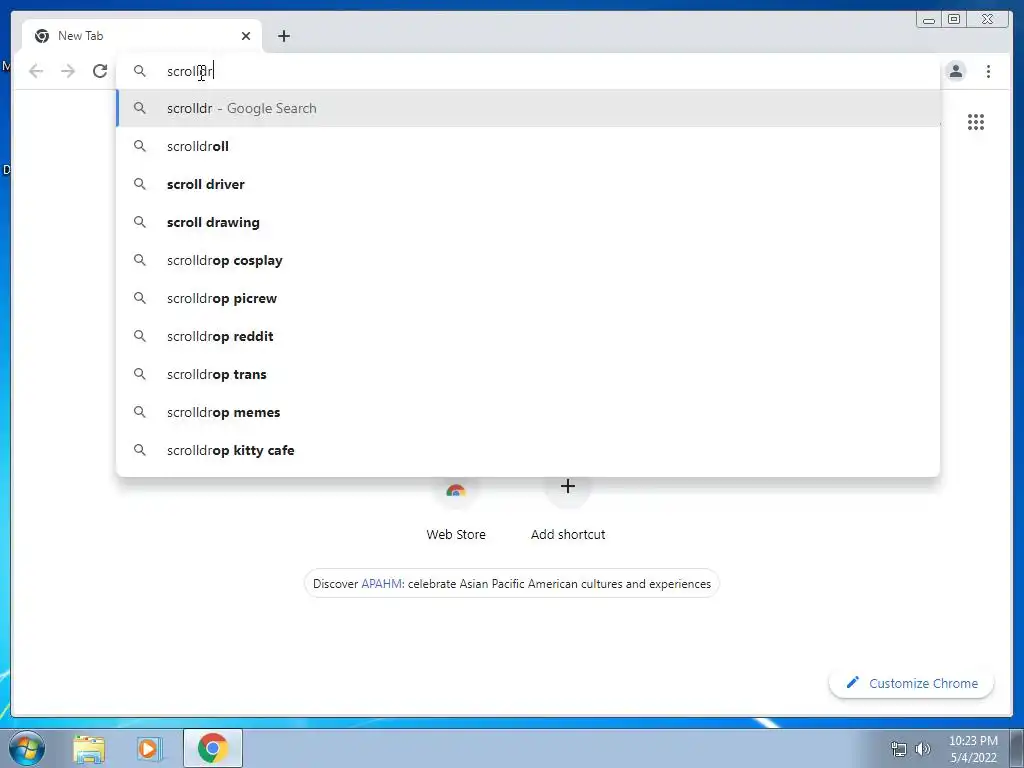
Task: Open the Chrome three-dot menu
Action: pyautogui.click(x=988, y=71)
